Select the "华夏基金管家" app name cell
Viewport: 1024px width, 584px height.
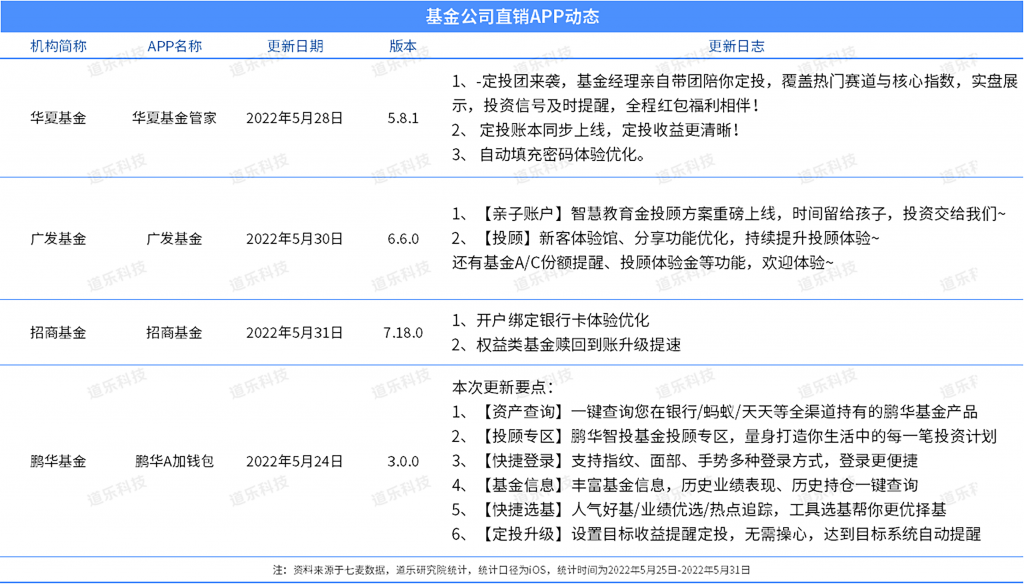pyautogui.click(x=174, y=118)
